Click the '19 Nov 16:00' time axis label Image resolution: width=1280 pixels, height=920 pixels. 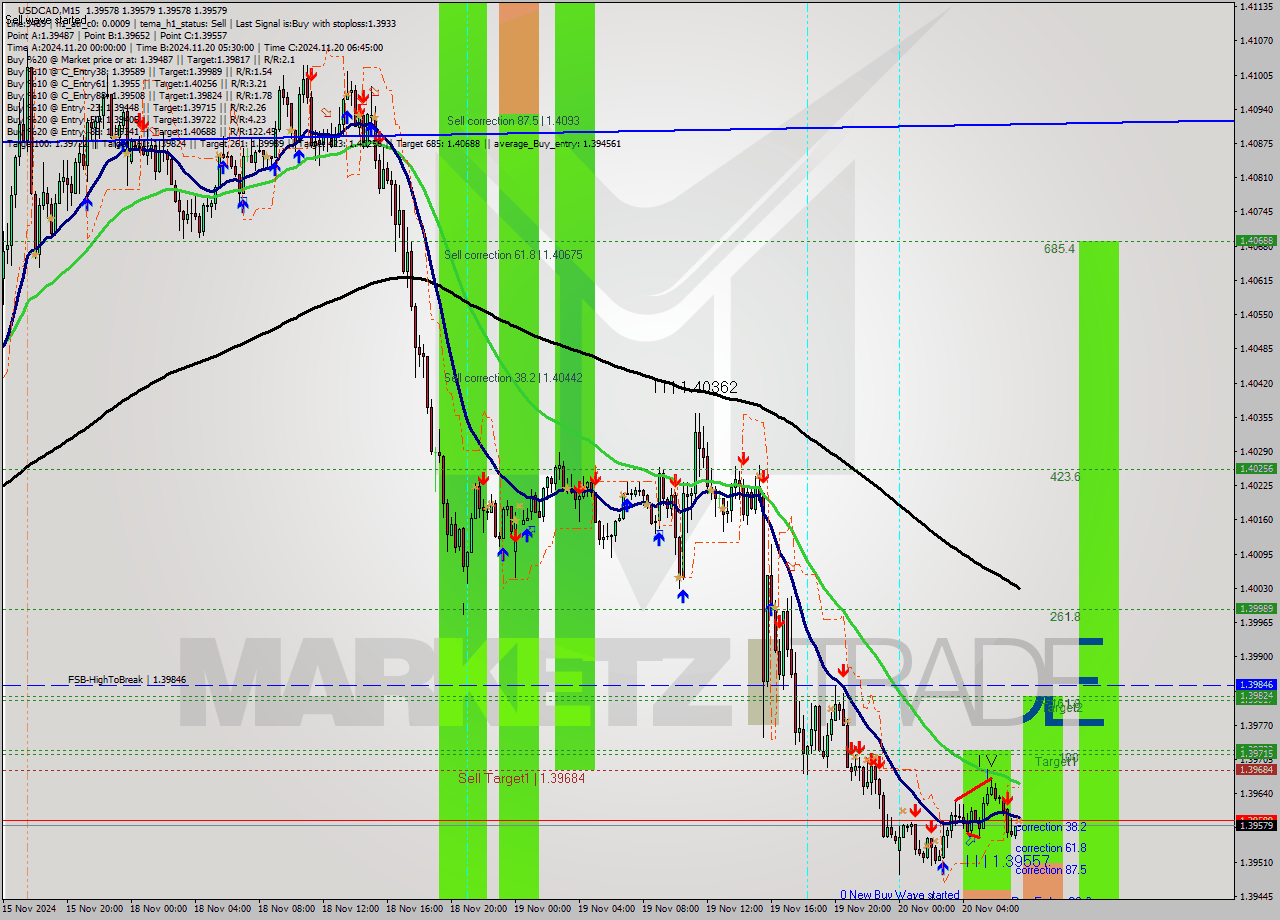click(x=799, y=909)
